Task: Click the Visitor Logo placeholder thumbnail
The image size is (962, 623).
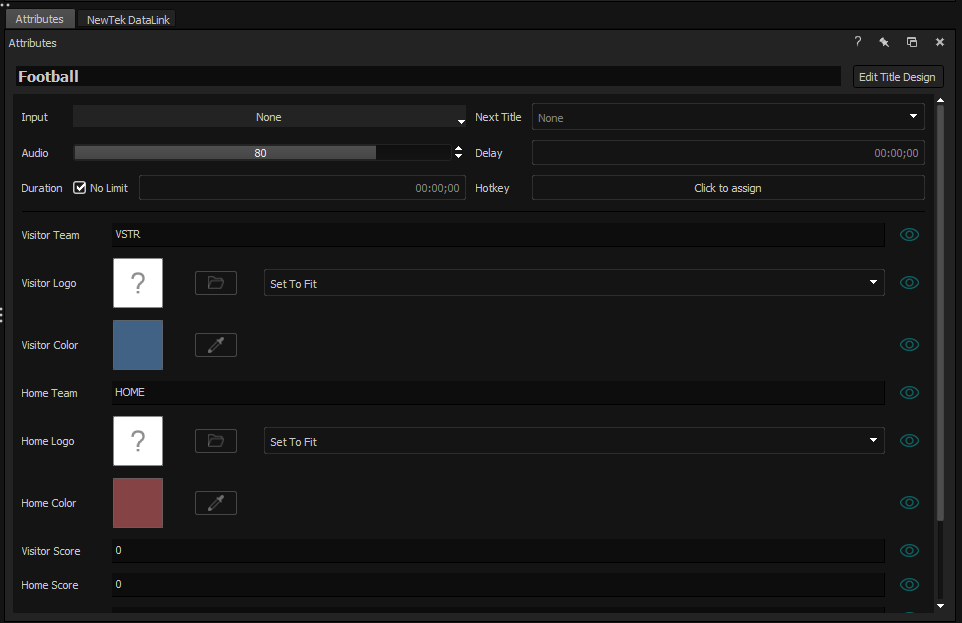Action: [138, 283]
